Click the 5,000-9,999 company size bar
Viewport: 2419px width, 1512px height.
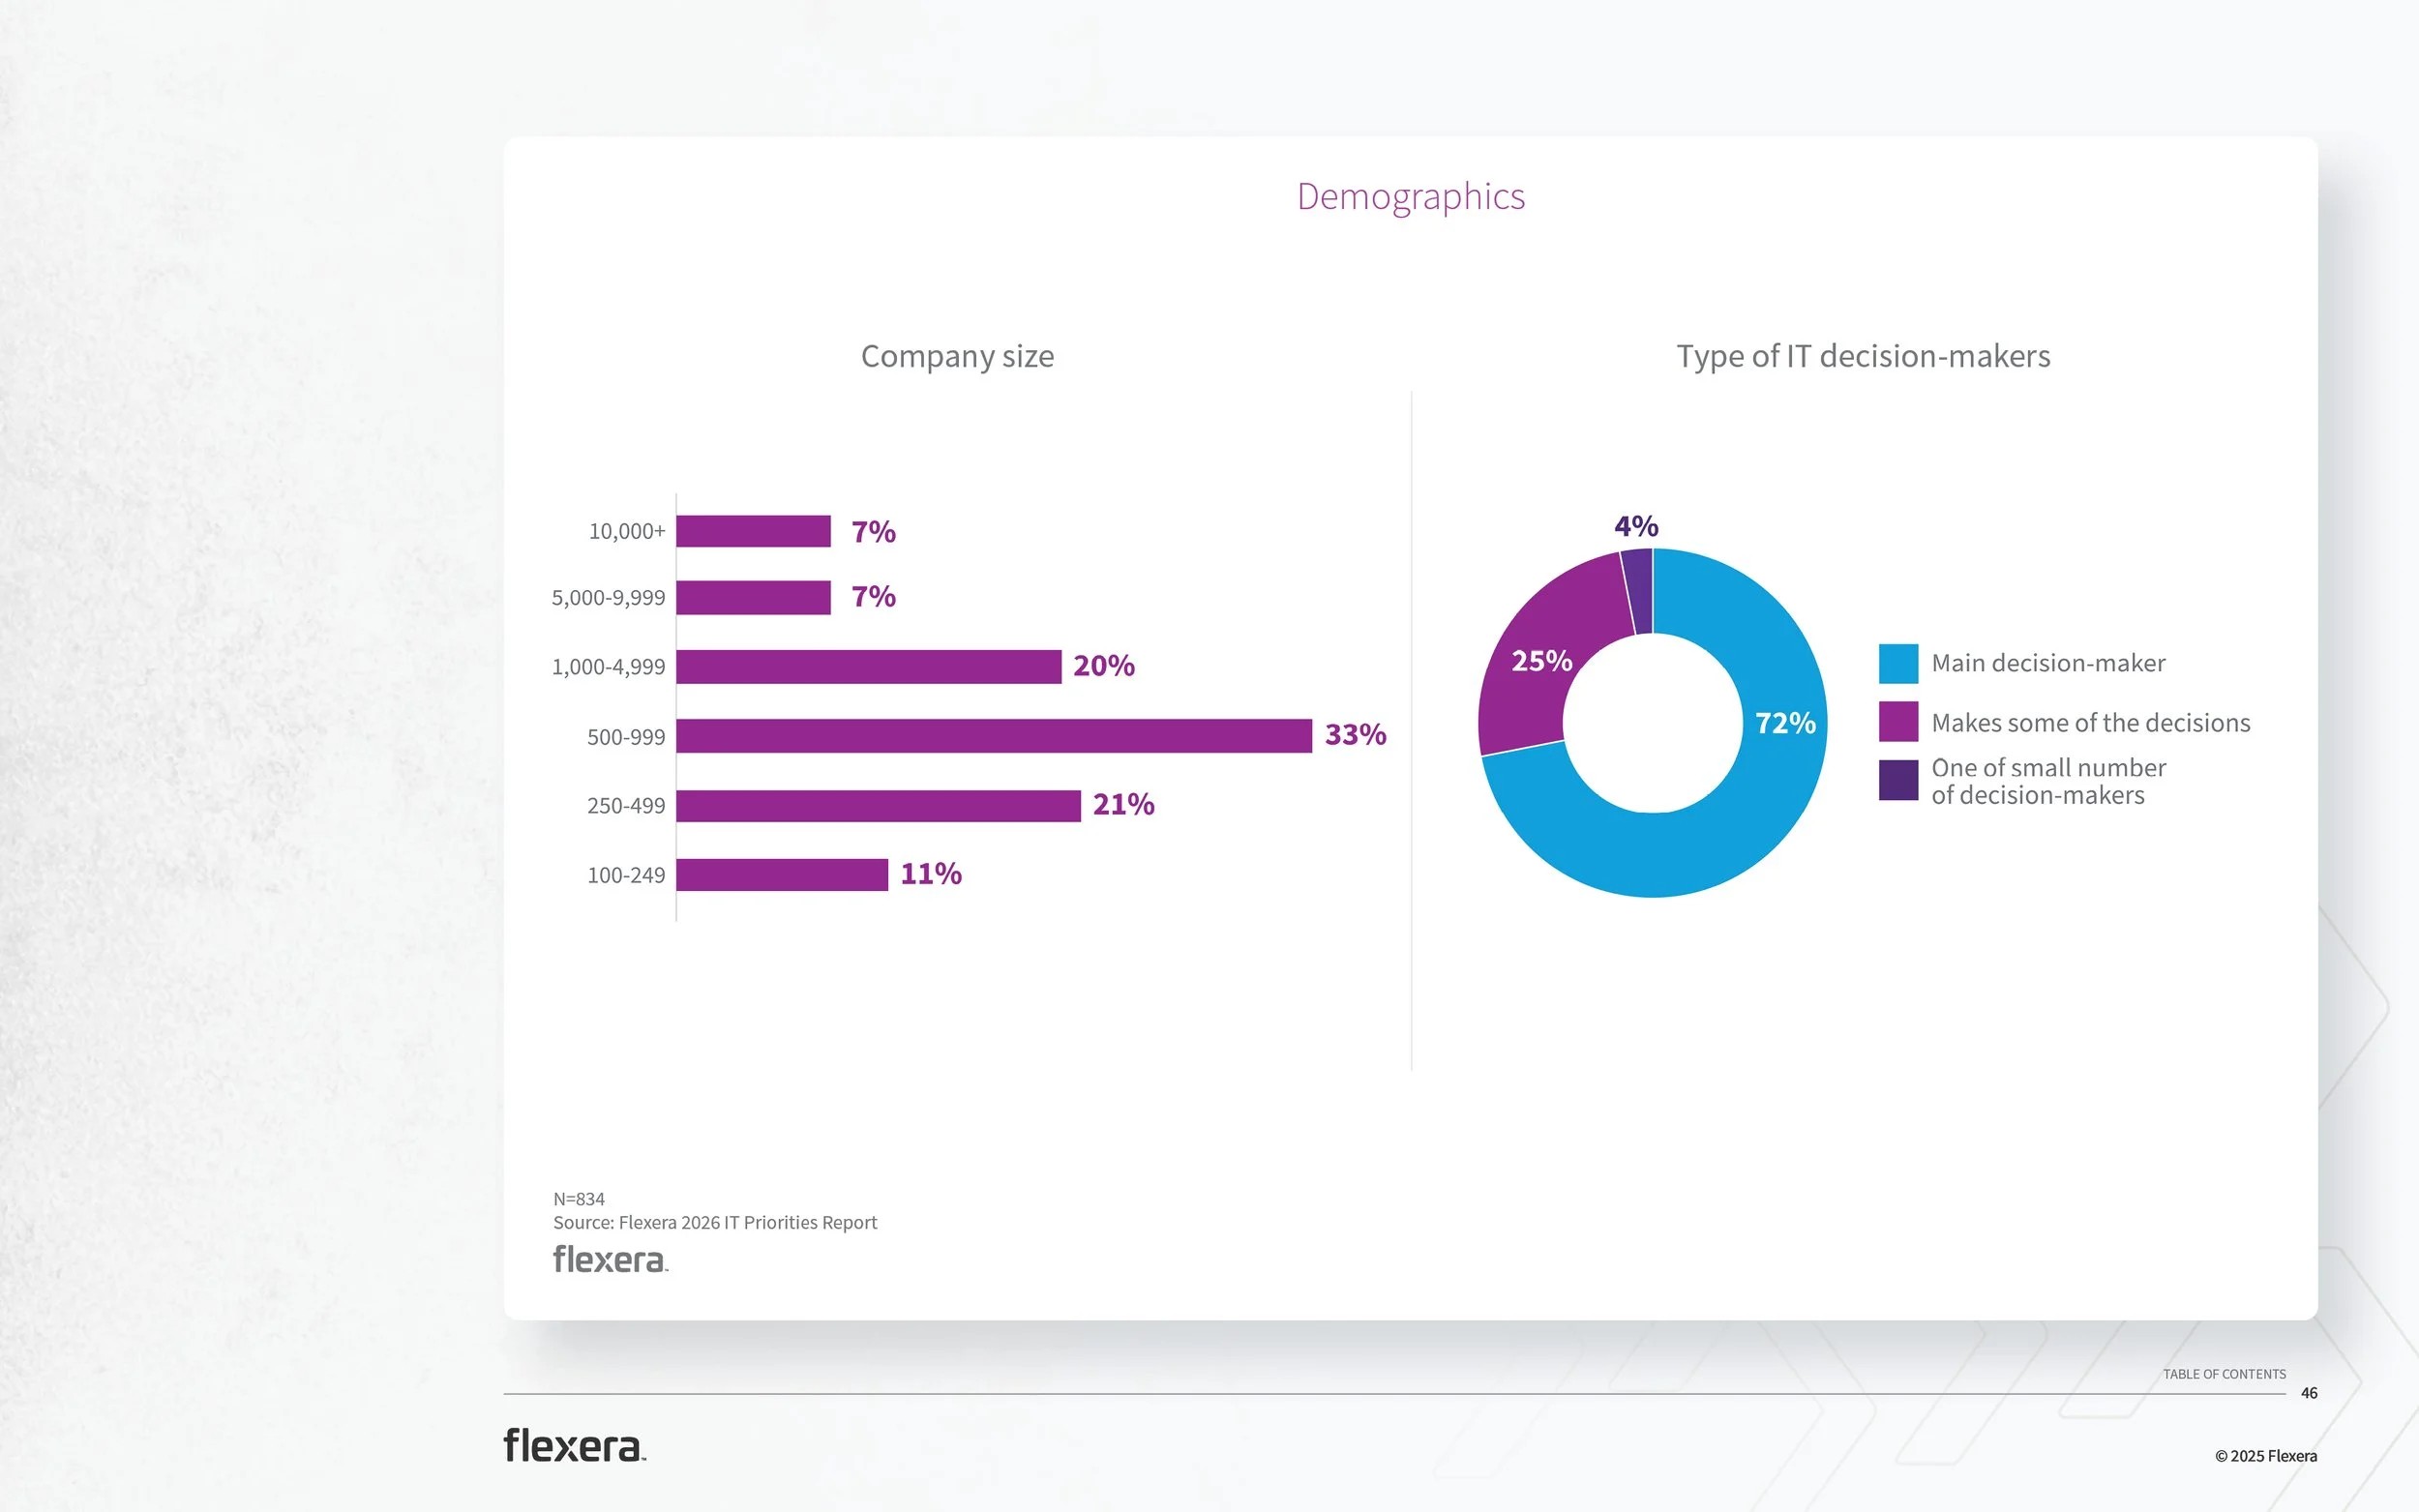pyautogui.click(x=753, y=597)
